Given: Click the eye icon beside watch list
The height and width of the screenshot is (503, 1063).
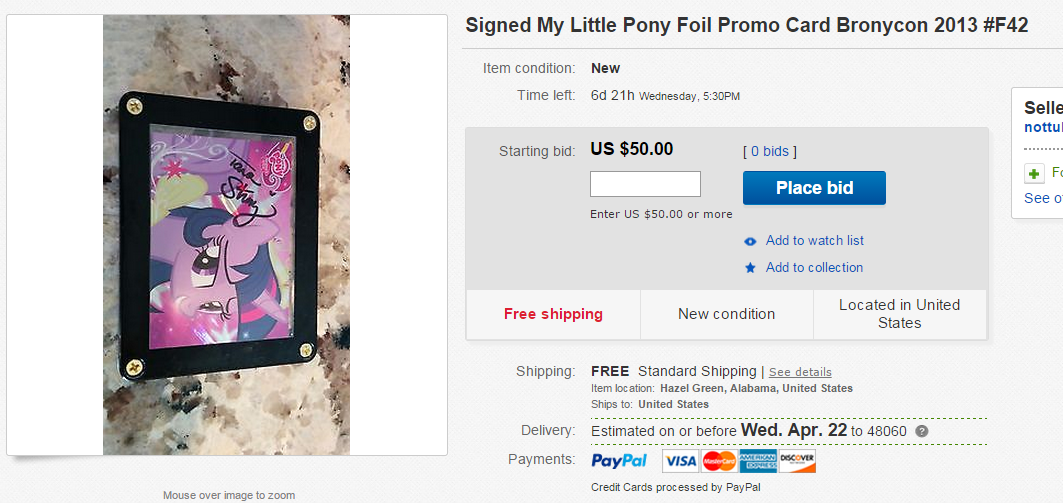Looking at the screenshot, I should [x=750, y=241].
